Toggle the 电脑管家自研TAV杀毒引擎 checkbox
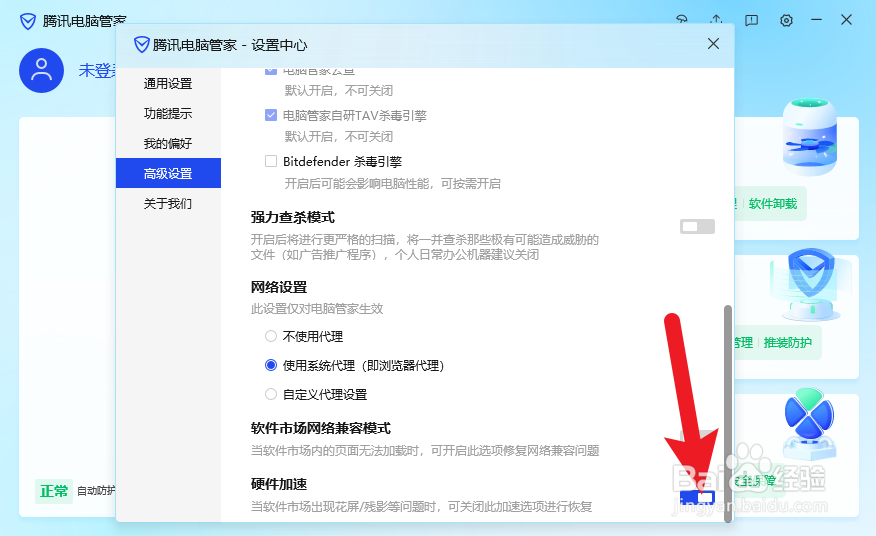This screenshot has width=876, height=536. pyautogui.click(x=271, y=115)
